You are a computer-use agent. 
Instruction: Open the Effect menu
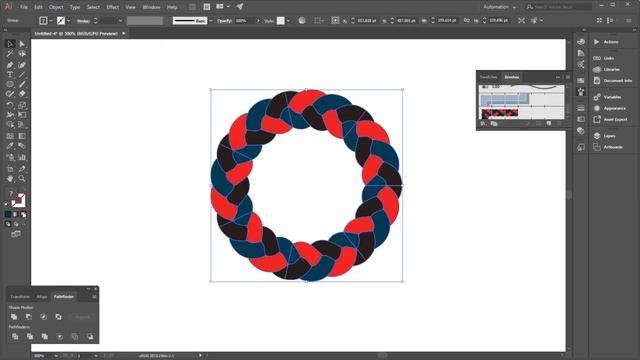[x=112, y=7]
